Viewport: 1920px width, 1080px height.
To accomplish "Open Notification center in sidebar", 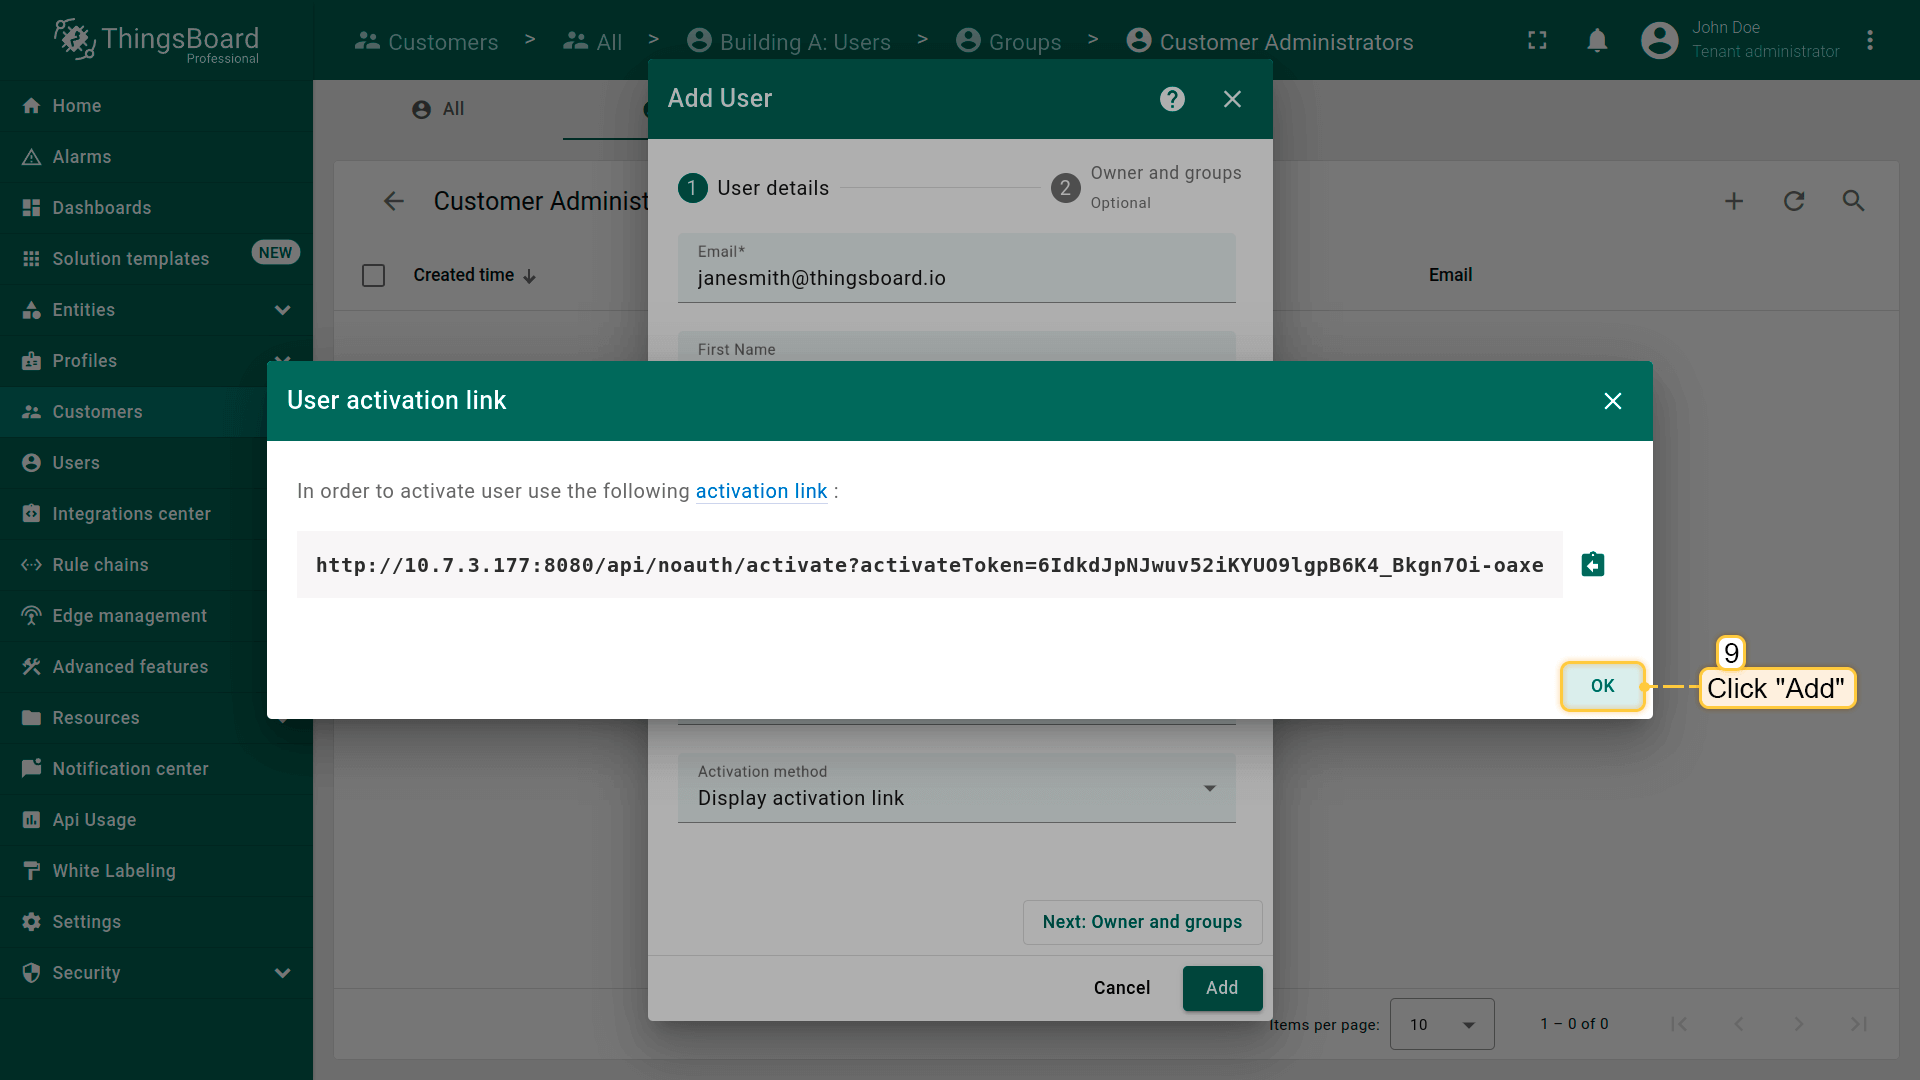I will [x=130, y=769].
